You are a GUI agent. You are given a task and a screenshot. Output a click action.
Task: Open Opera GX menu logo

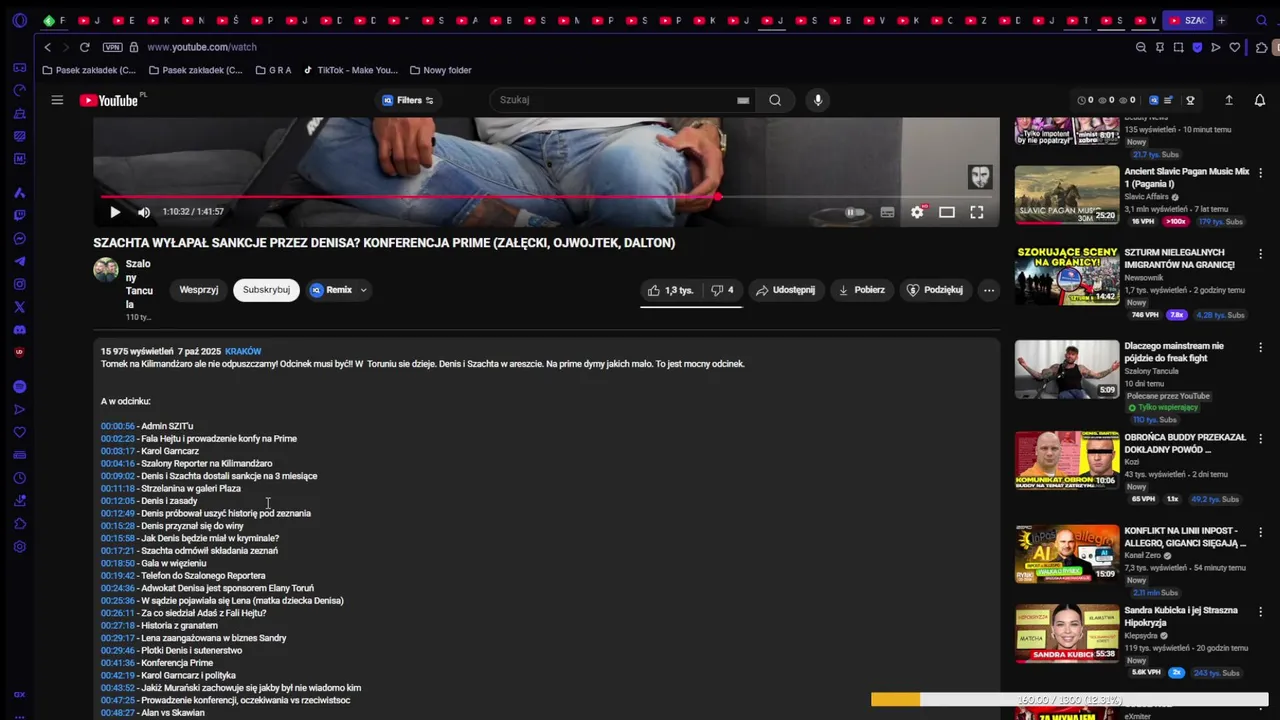[19, 20]
